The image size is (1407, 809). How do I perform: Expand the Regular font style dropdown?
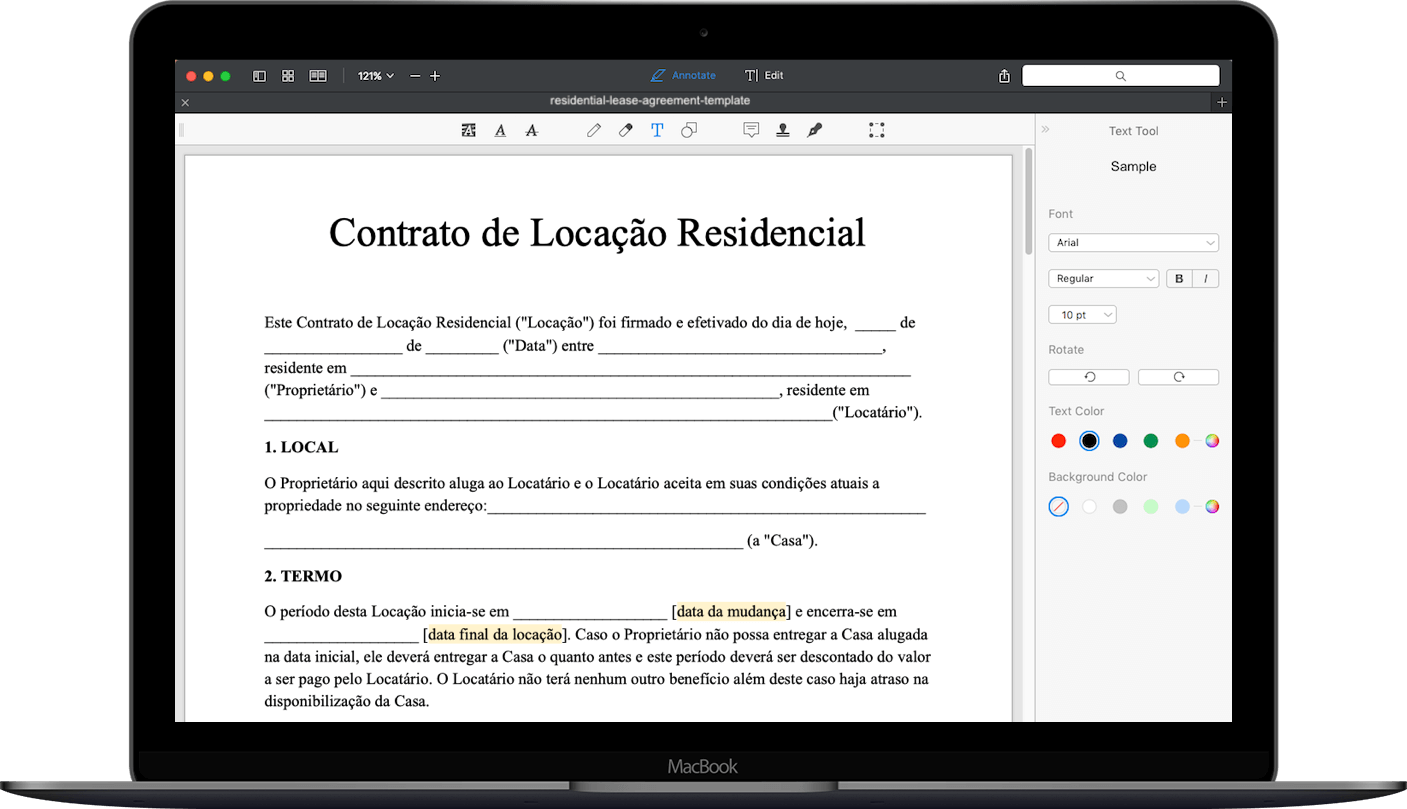(x=1103, y=278)
